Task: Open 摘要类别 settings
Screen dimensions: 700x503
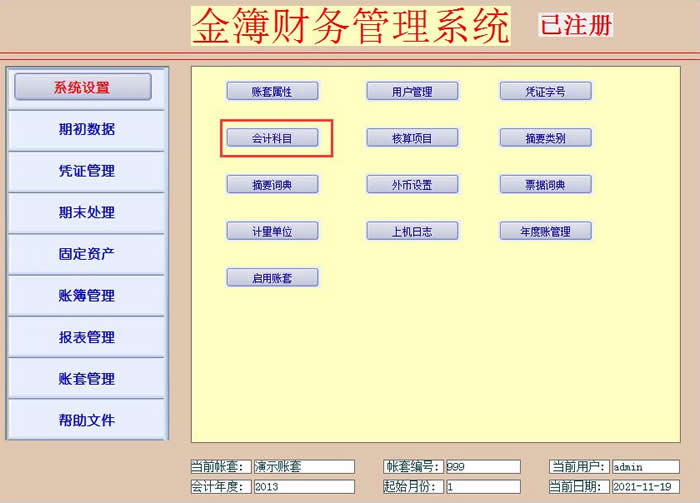Action: 546,138
